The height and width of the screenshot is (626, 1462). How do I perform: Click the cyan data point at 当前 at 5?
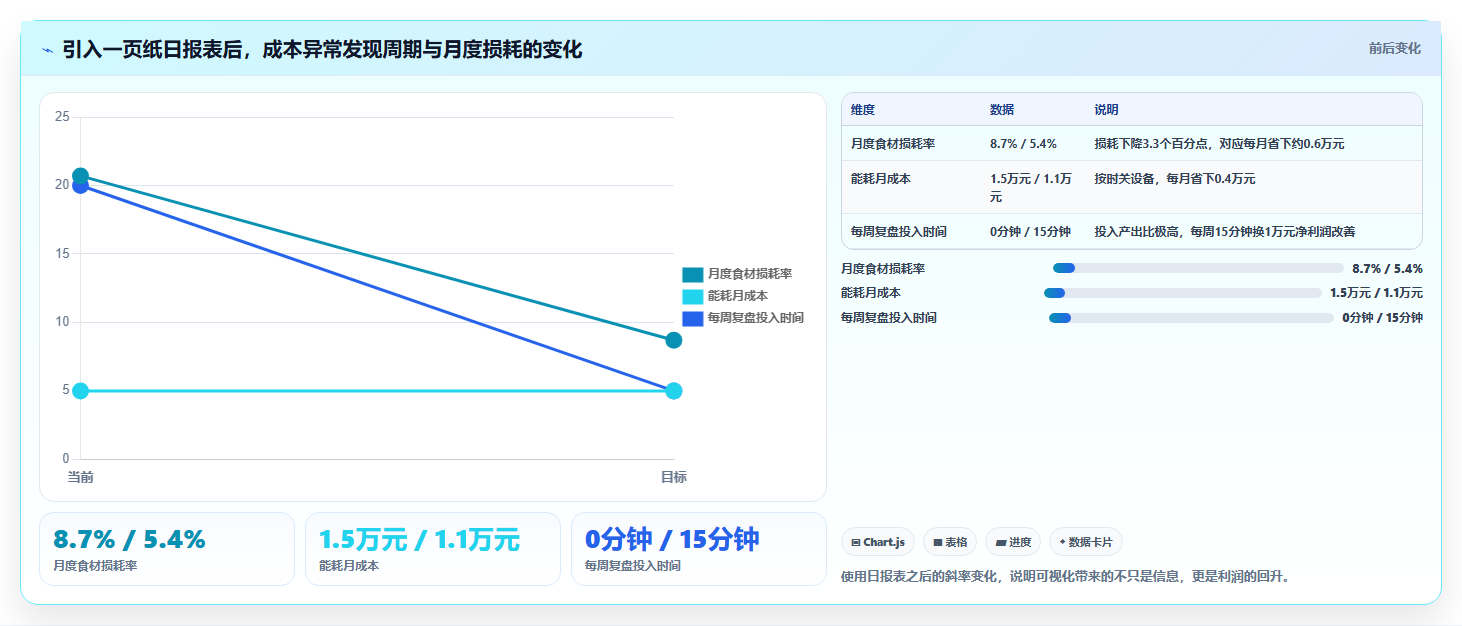tap(81, 391)
